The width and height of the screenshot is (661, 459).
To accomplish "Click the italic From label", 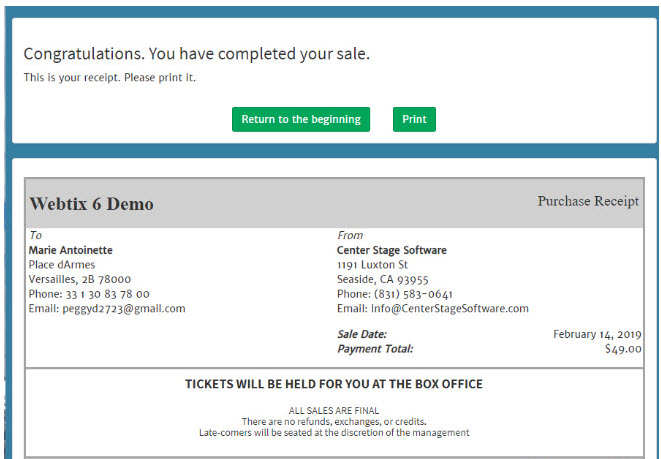I will click(350, 235).
